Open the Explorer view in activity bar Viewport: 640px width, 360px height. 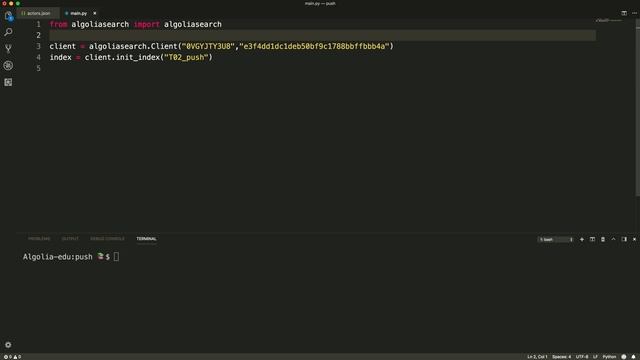click(x=8, y=16)
